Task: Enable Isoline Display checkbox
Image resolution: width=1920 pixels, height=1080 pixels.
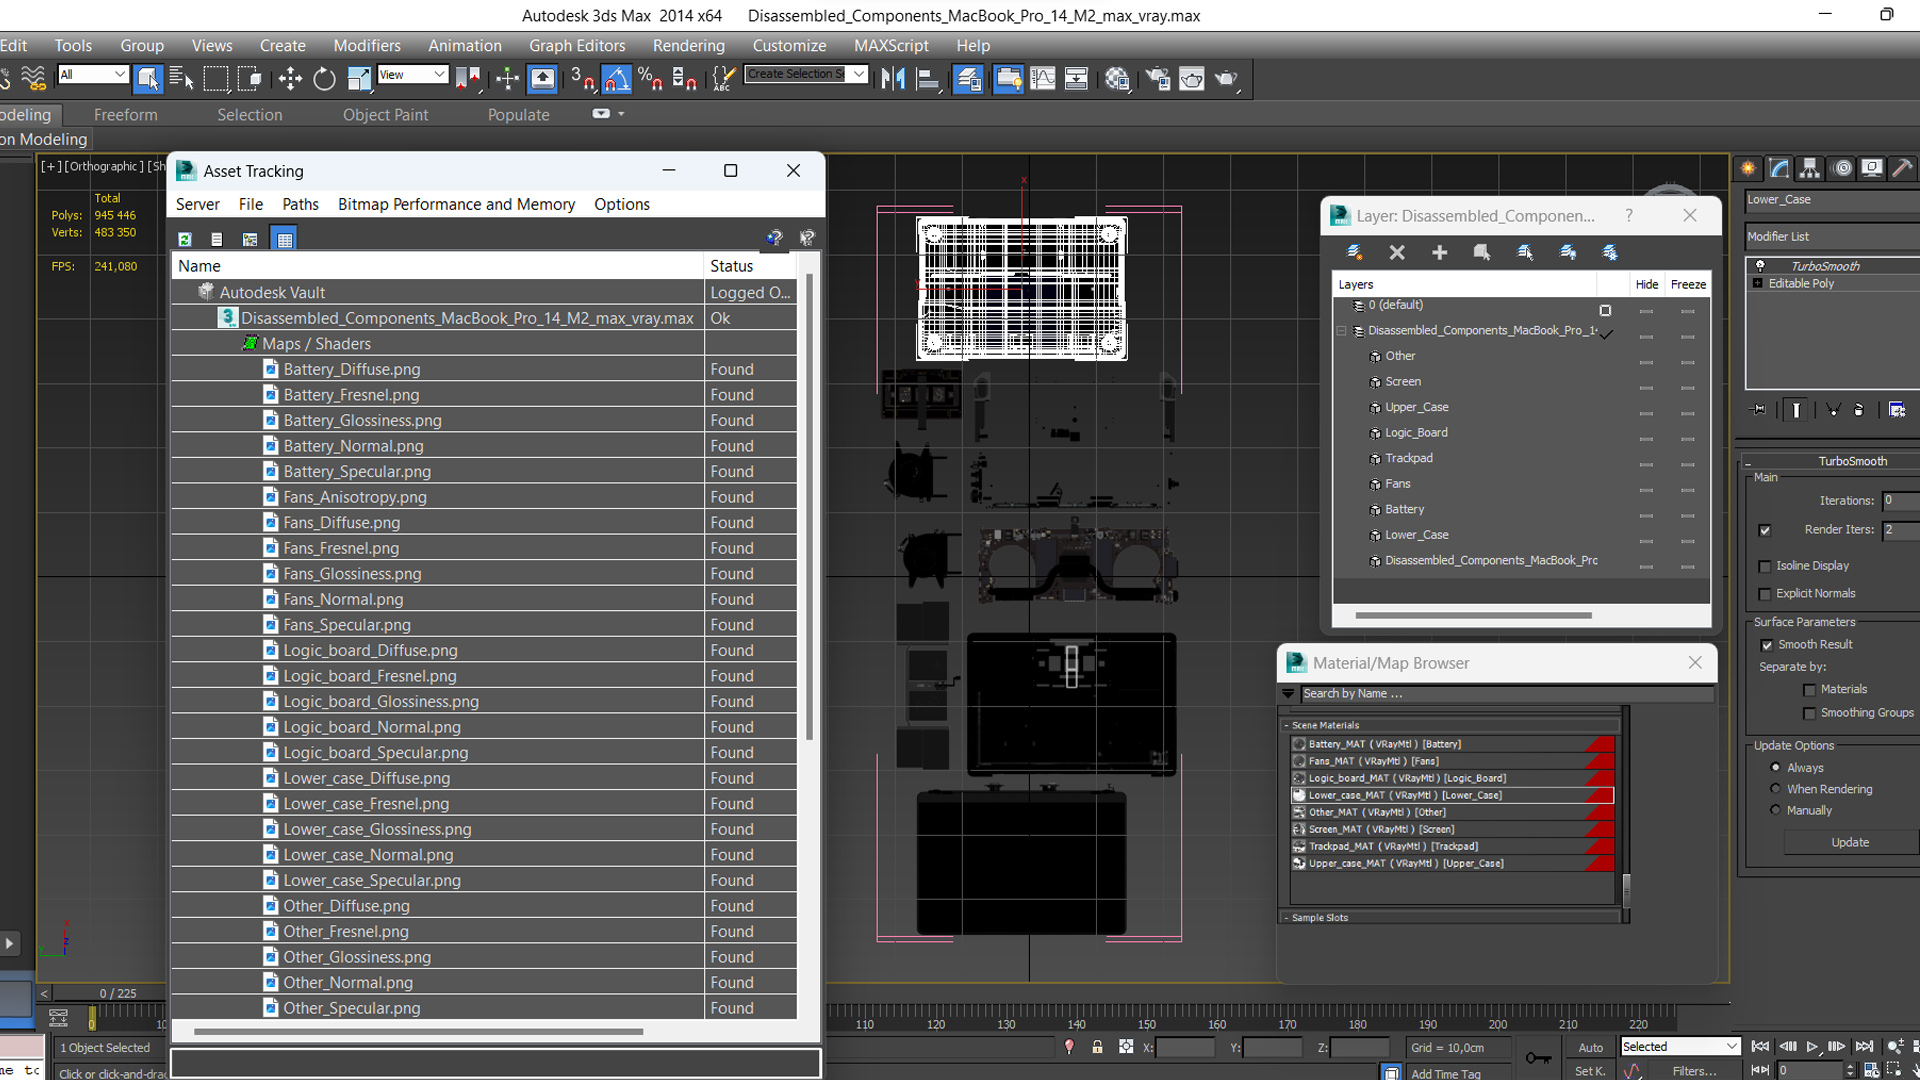Action: click(1765, 566)
